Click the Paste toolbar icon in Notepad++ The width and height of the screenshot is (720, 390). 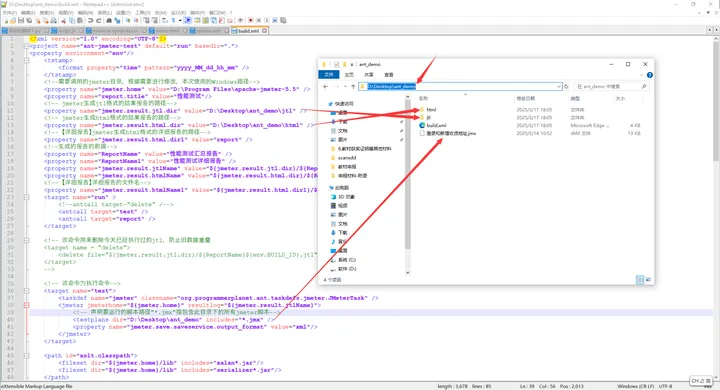pos(79,21)
